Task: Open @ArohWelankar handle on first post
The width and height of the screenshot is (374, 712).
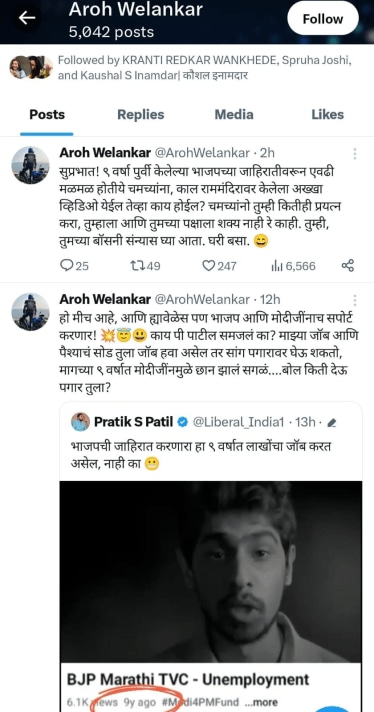Action: (202, 153)
